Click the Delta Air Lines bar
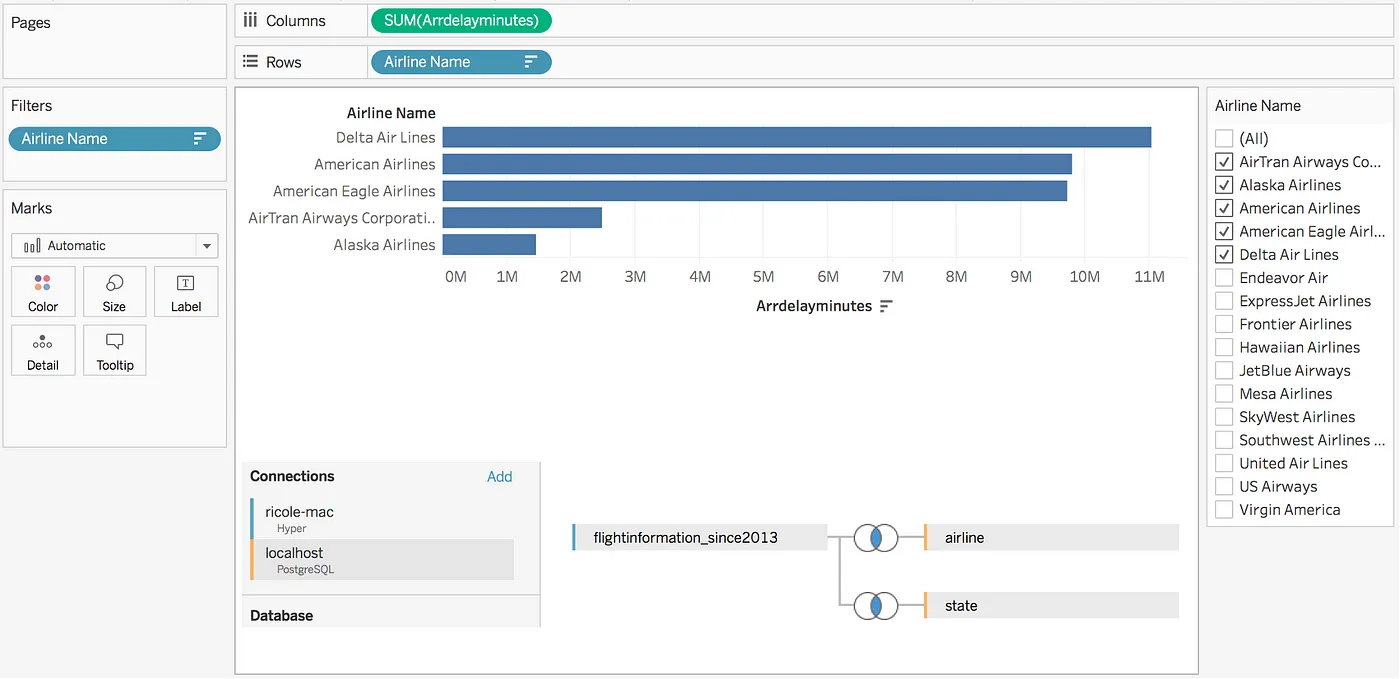The image size is (1400, 679). coord(796,137)
